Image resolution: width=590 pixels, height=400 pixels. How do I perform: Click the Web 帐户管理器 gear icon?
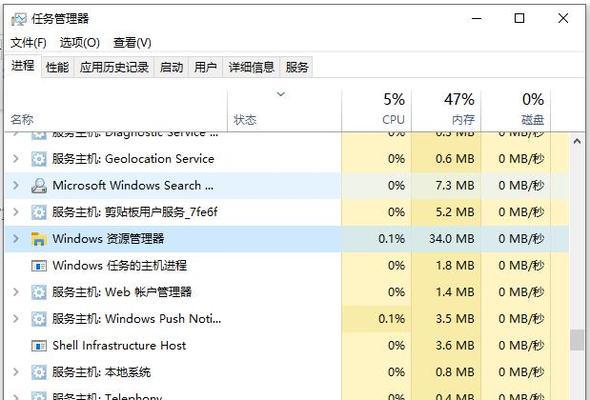pyautogui.click(x=39, y=292)
